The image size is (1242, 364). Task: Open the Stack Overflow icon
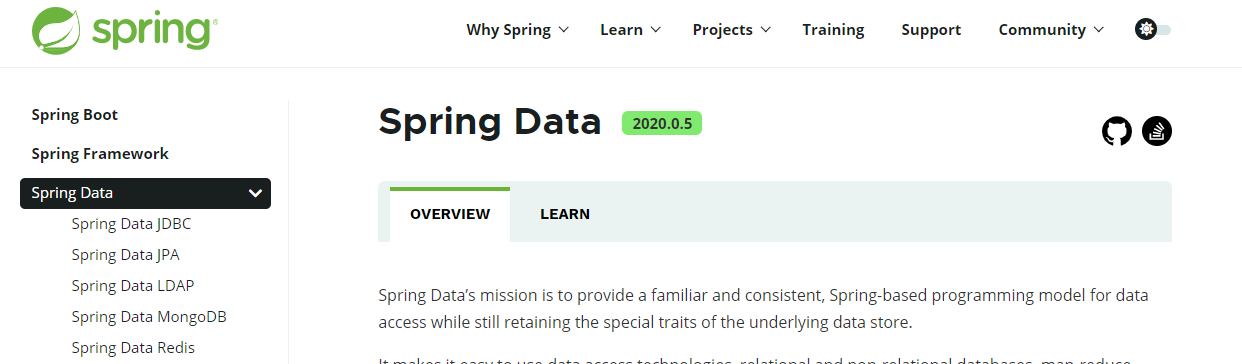coord(1157,131)
